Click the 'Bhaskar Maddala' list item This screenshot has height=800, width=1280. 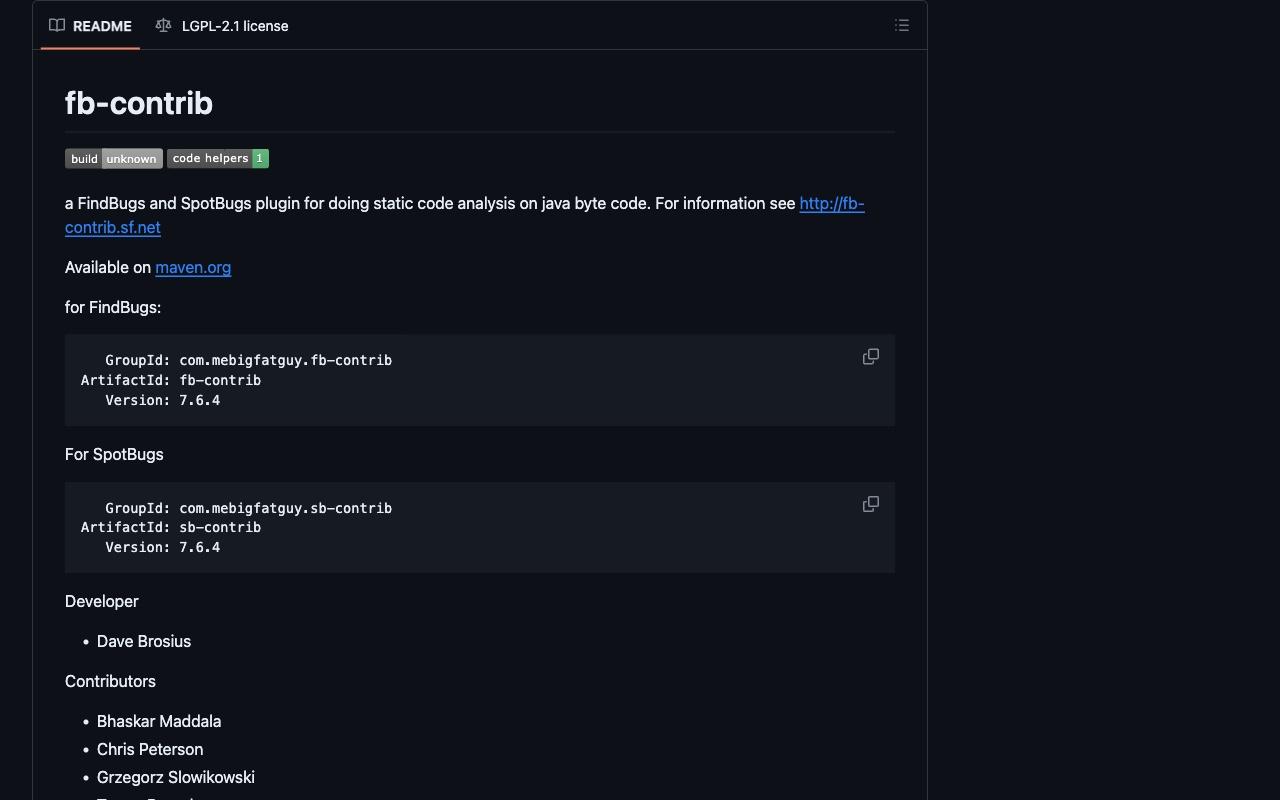tap(159, 721)
